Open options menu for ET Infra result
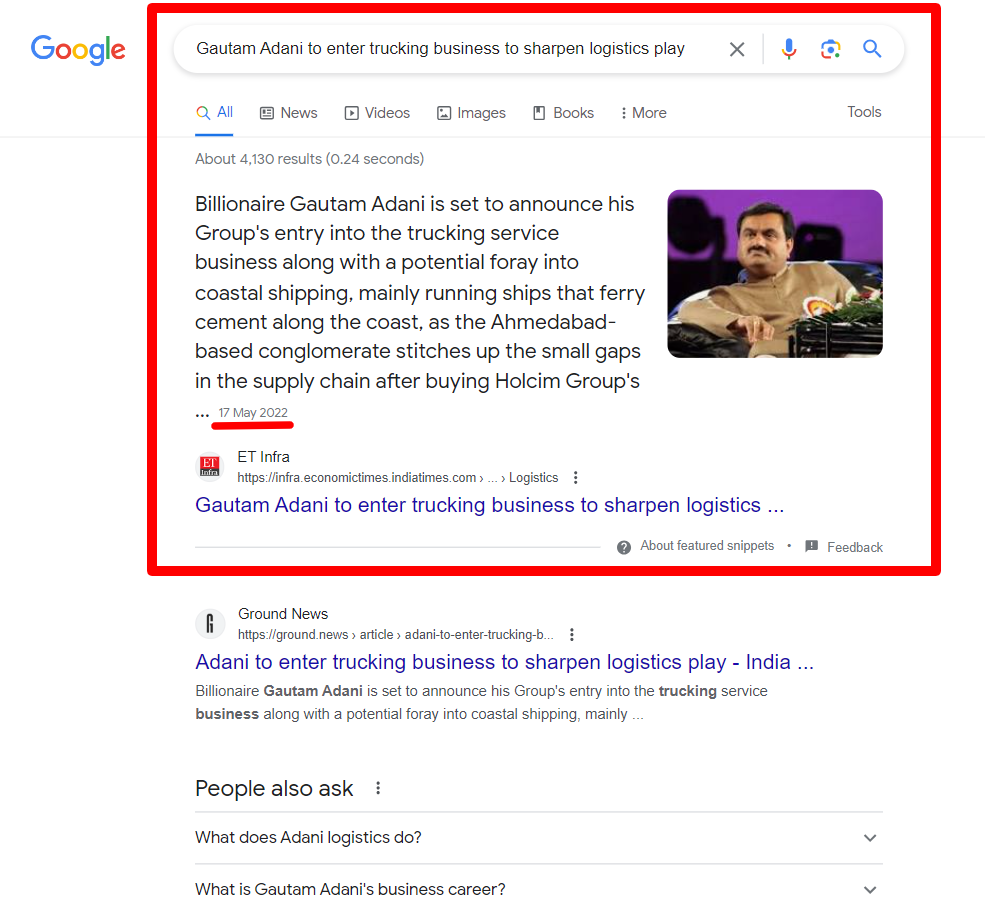The height and width of the screenshot is (909, 985). pos(575,478)
